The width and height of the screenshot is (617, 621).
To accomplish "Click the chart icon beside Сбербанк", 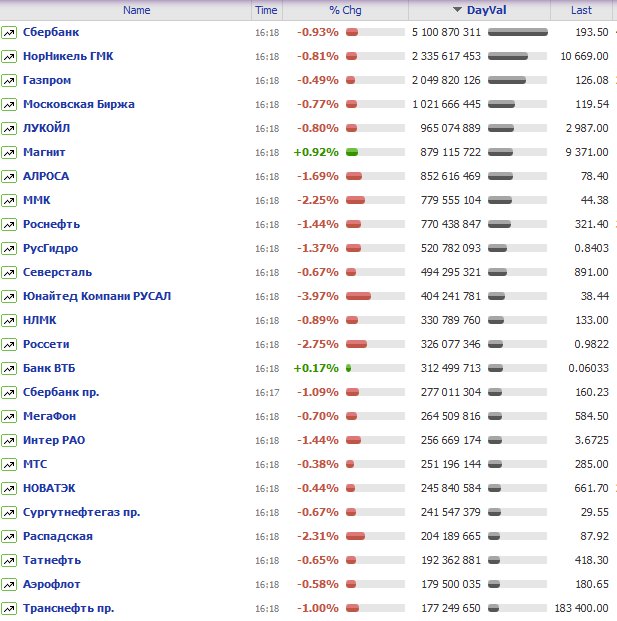I will pyautogui.click(x=9, y=32).
